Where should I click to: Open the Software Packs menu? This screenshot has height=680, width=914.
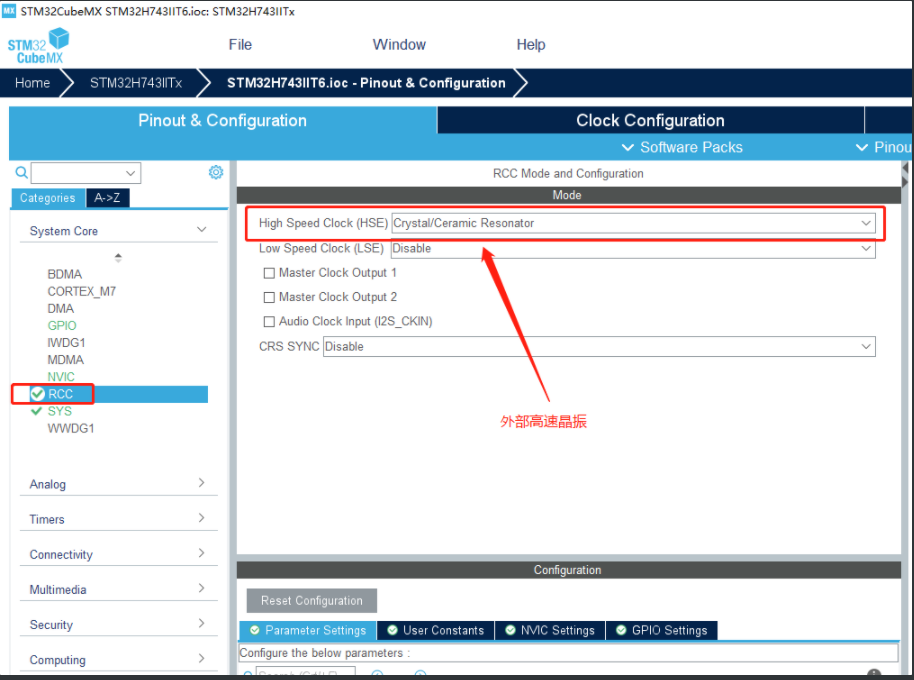pos(682,147)
